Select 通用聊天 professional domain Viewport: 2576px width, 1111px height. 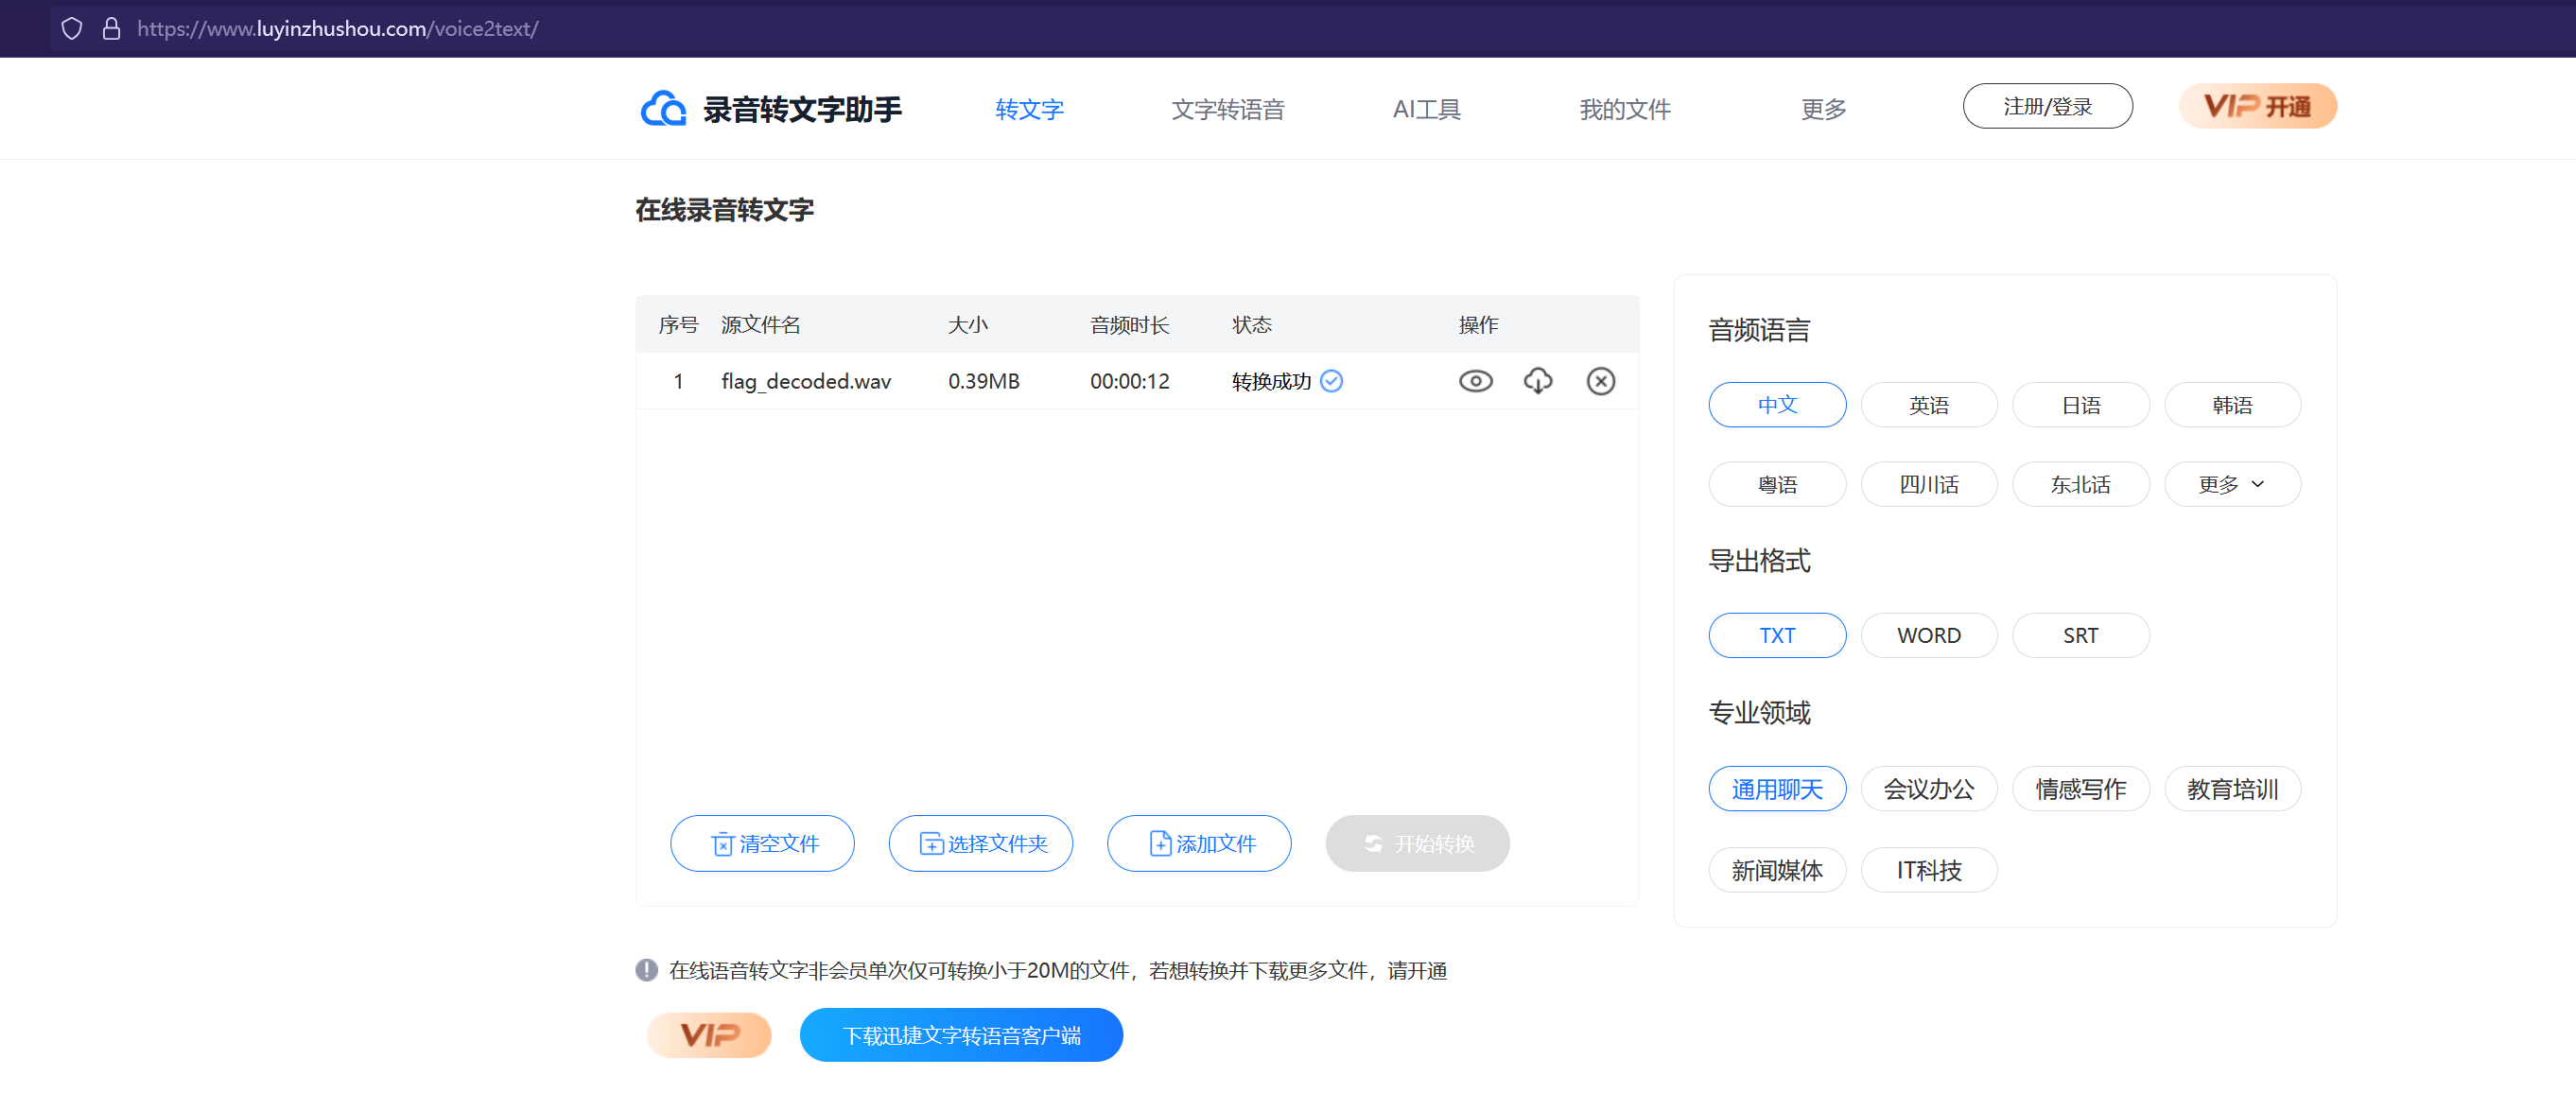click(x=1777, y=789)
